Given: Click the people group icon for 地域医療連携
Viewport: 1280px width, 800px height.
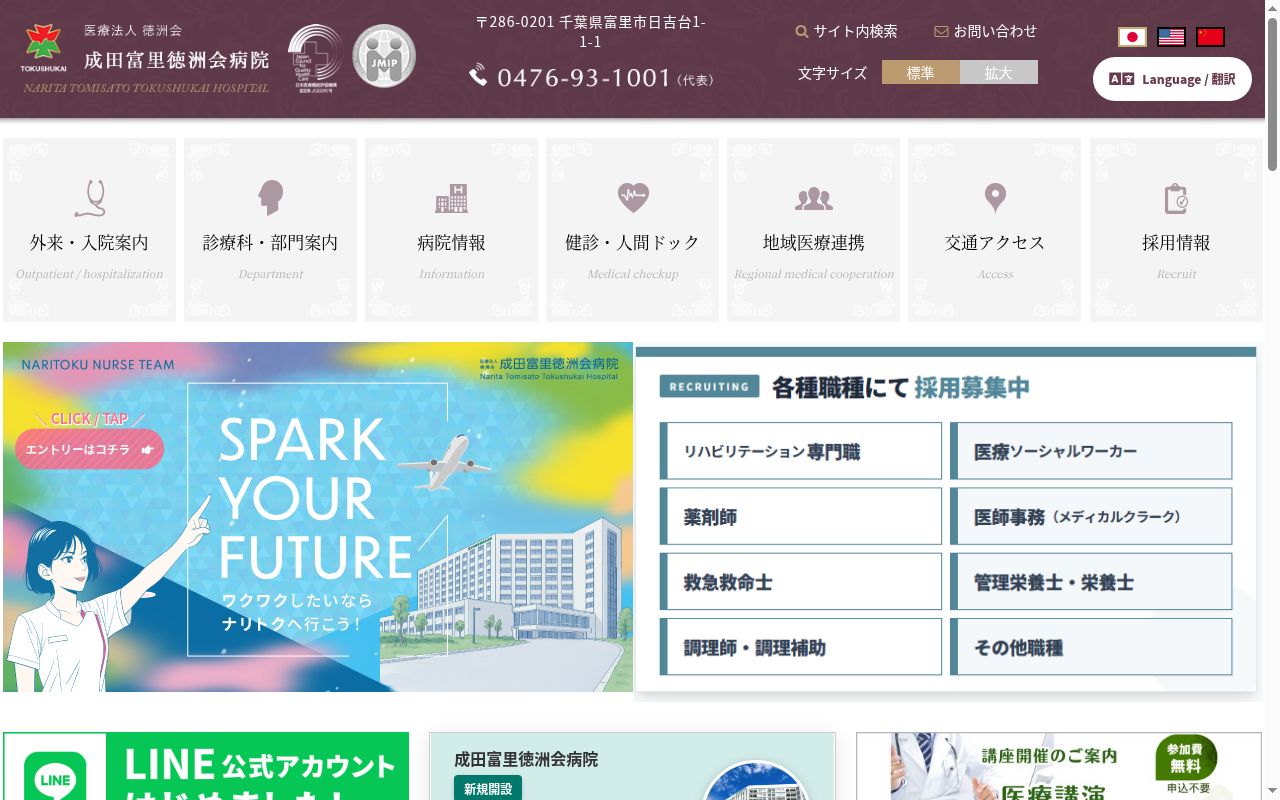Looking at the screenshot, I should (x=814, y=198).
